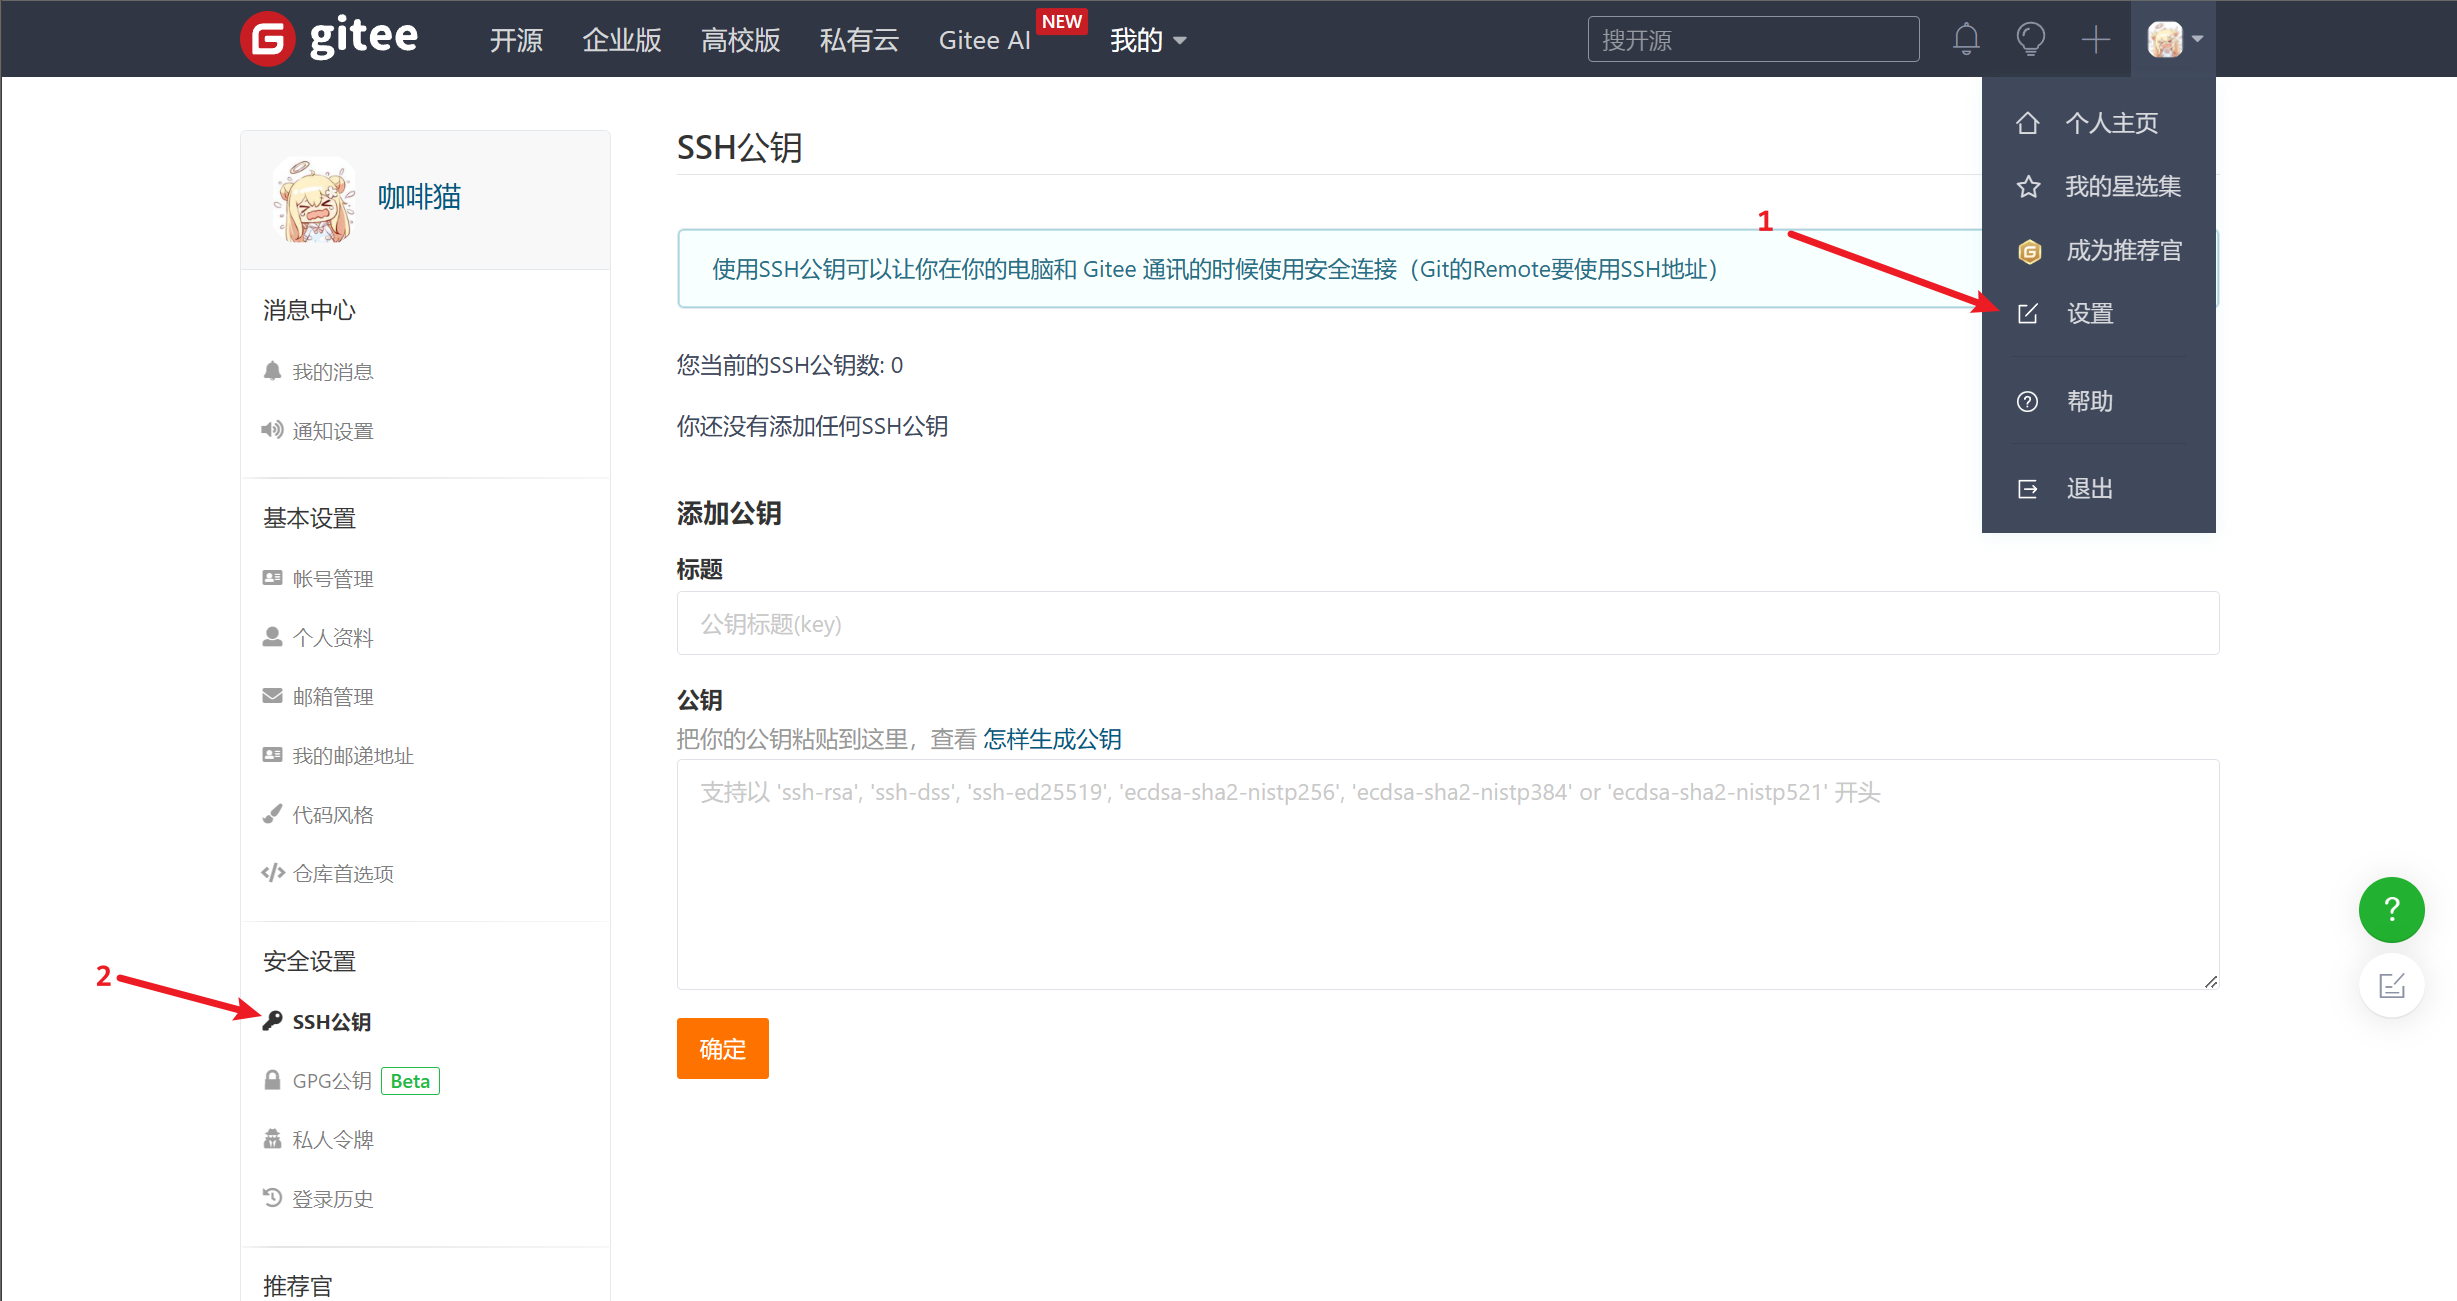
Task: Click the ID card icon beside 帐号管理
Action: tap(272, 577)
